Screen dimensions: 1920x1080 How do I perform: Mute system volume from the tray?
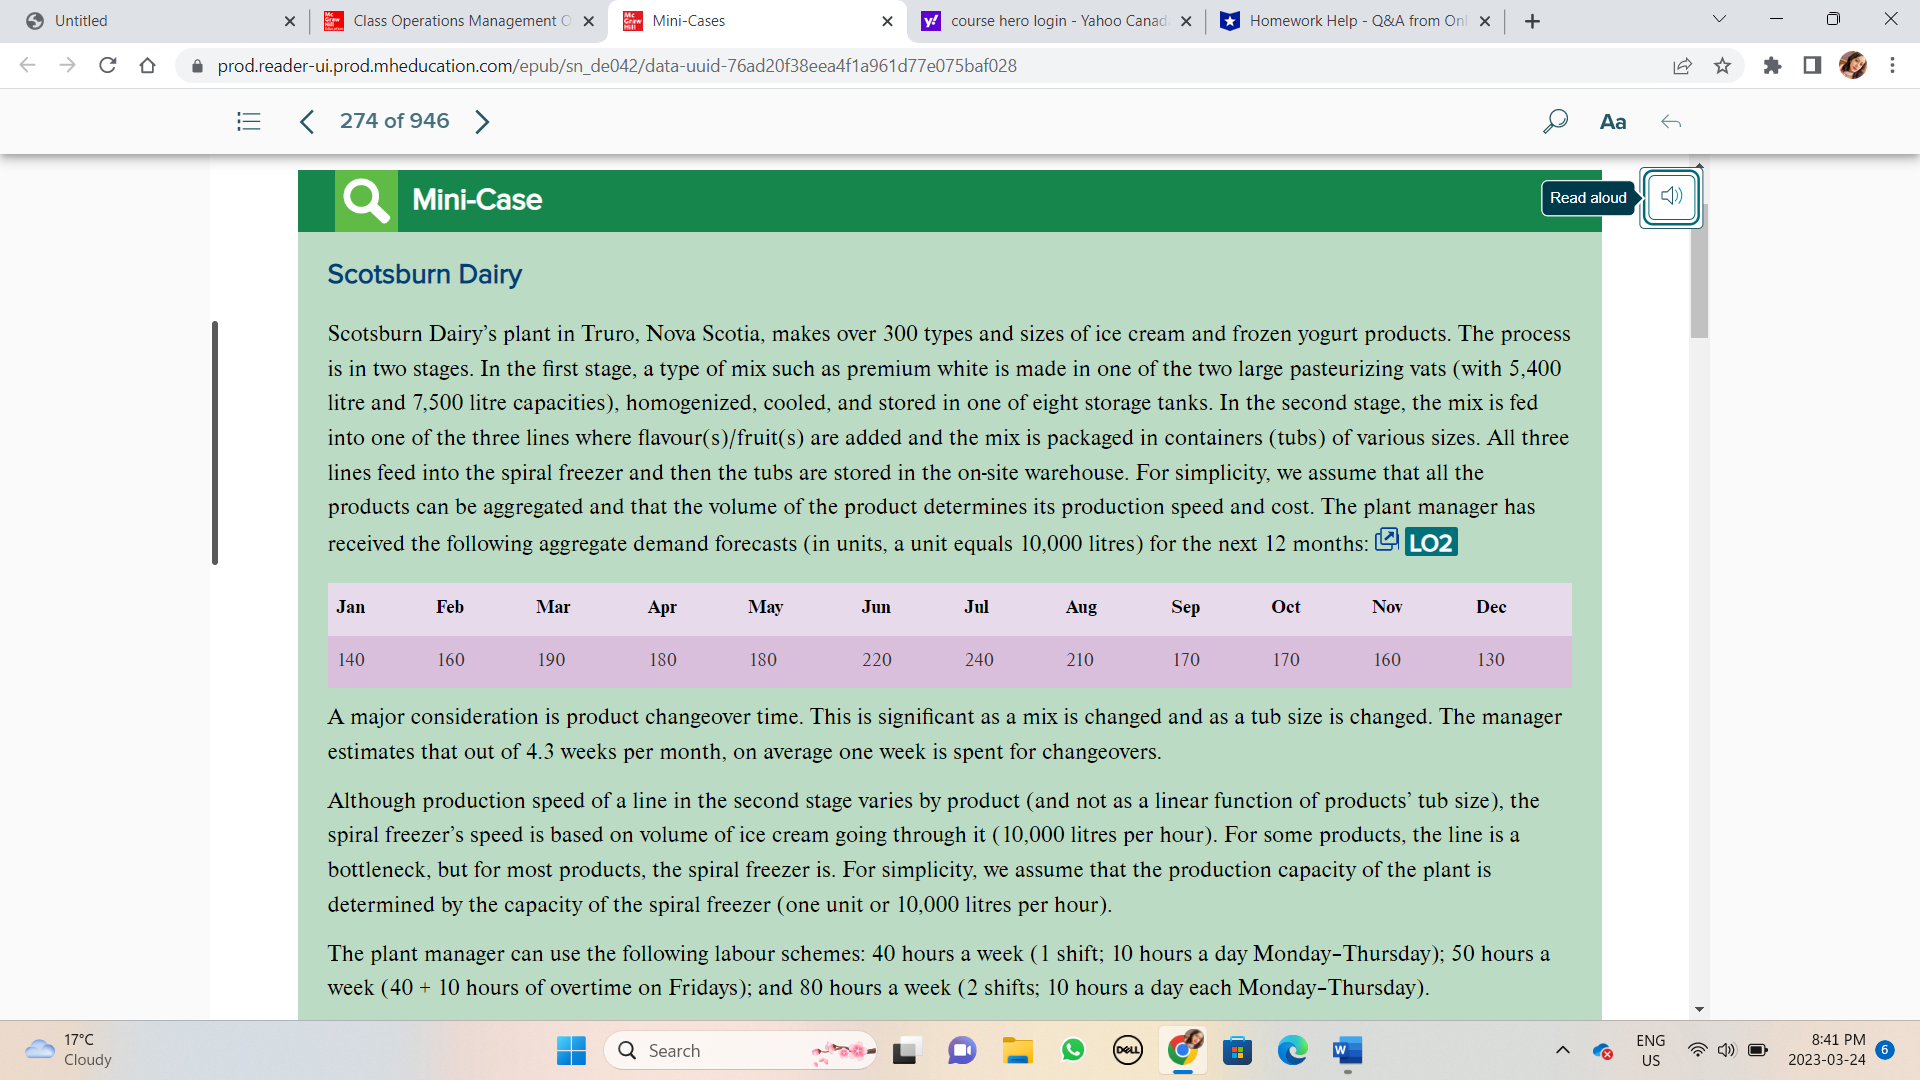1727,1050
